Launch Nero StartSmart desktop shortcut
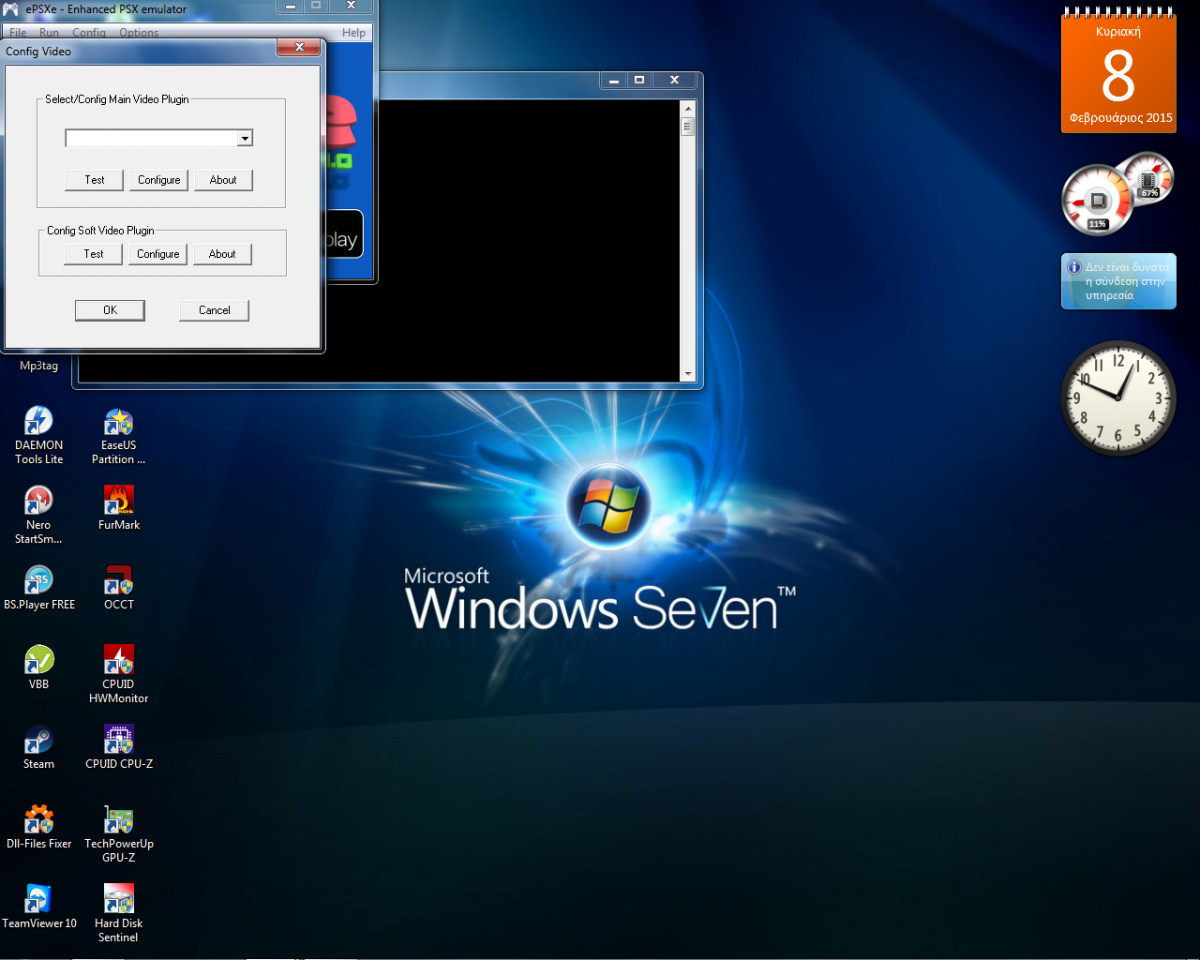 tap(39, 514)
